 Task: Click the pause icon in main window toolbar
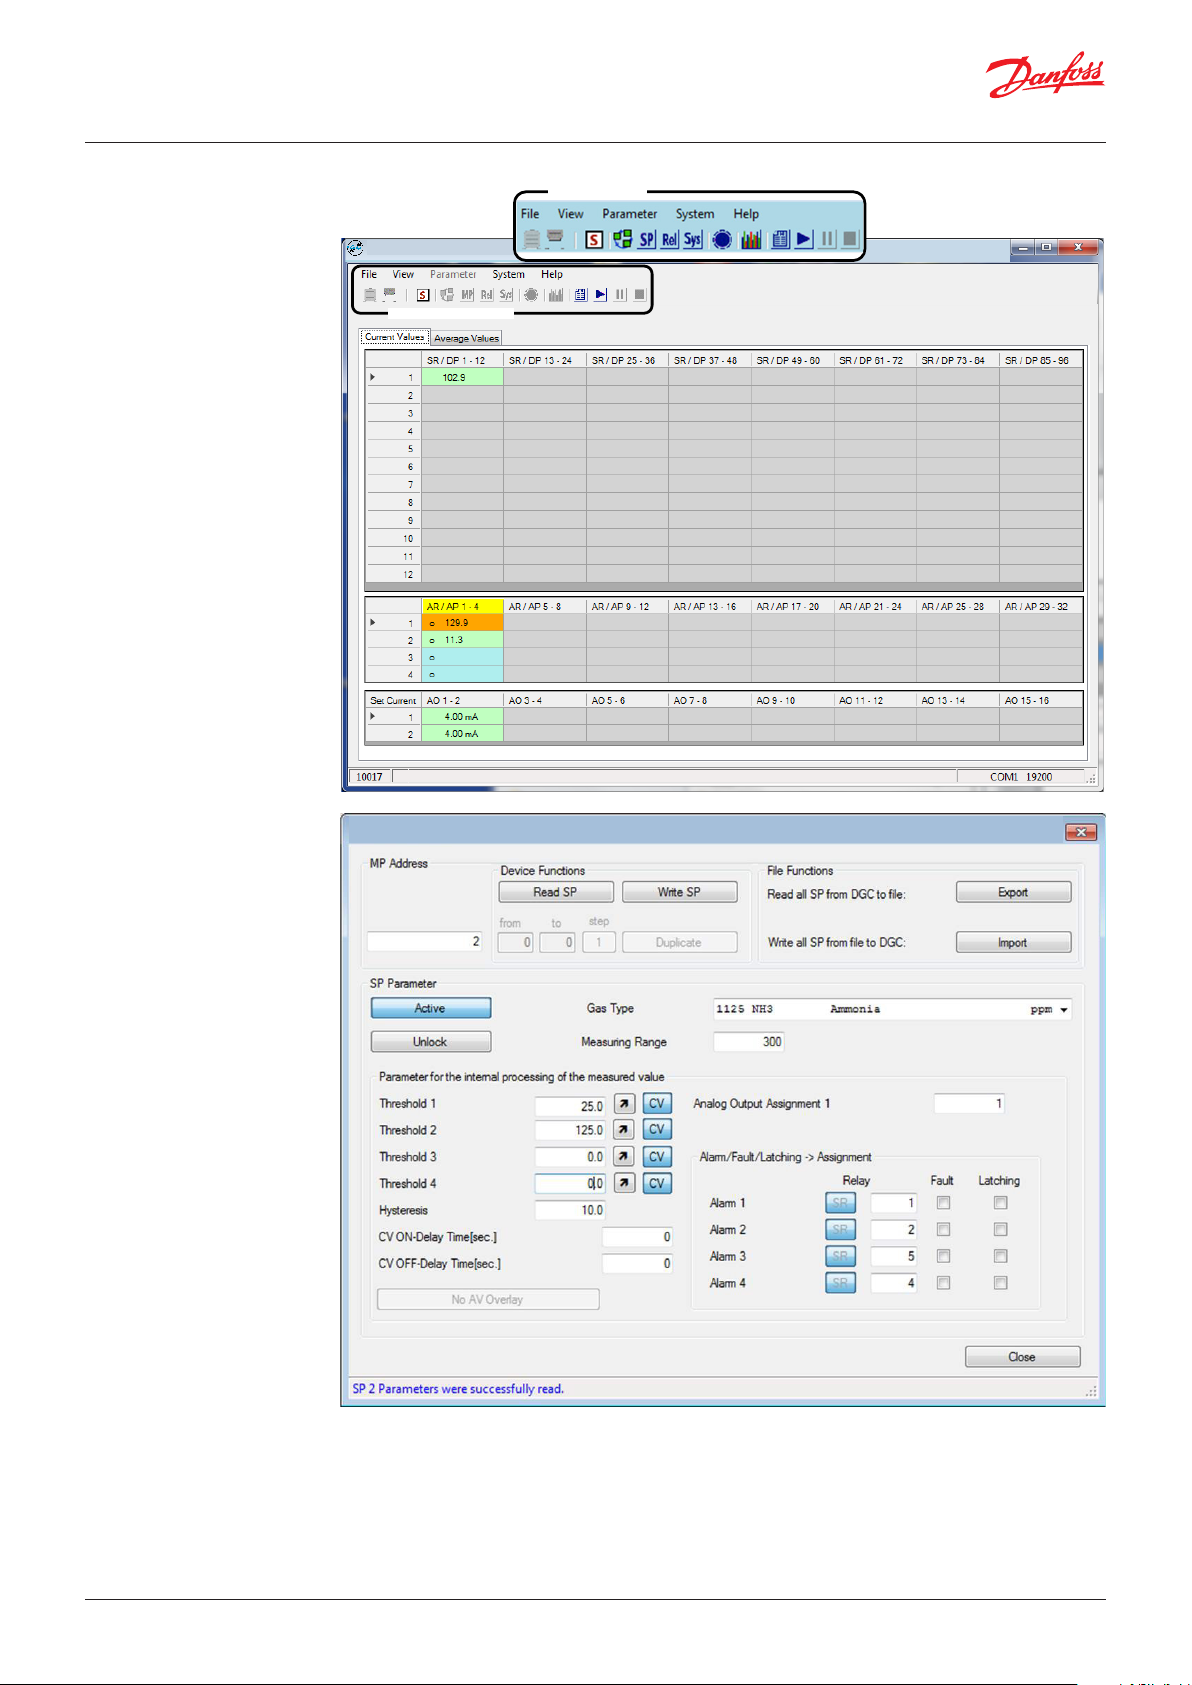[620, 295]
